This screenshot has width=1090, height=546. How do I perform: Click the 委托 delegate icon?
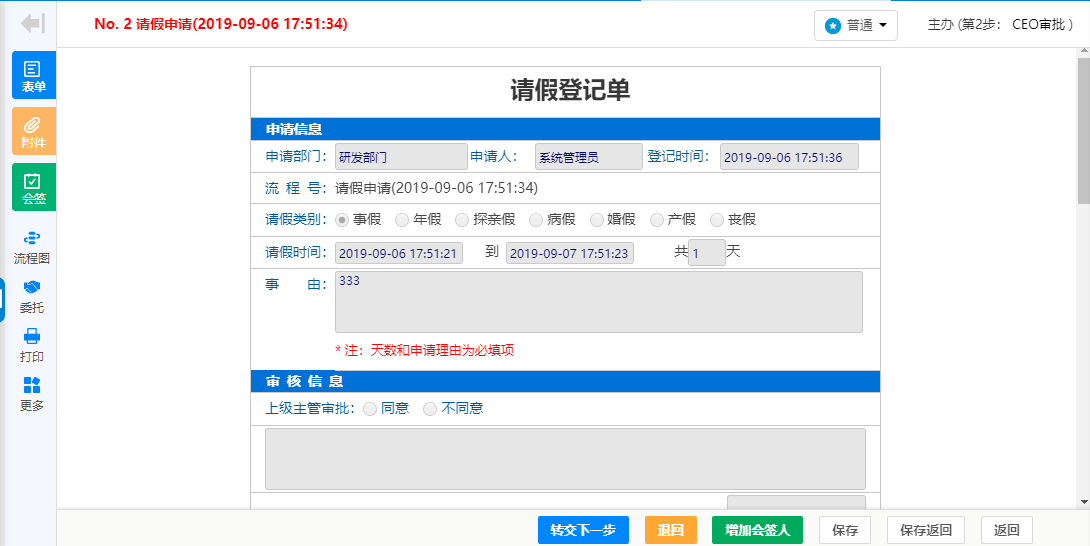pos(32,296)
